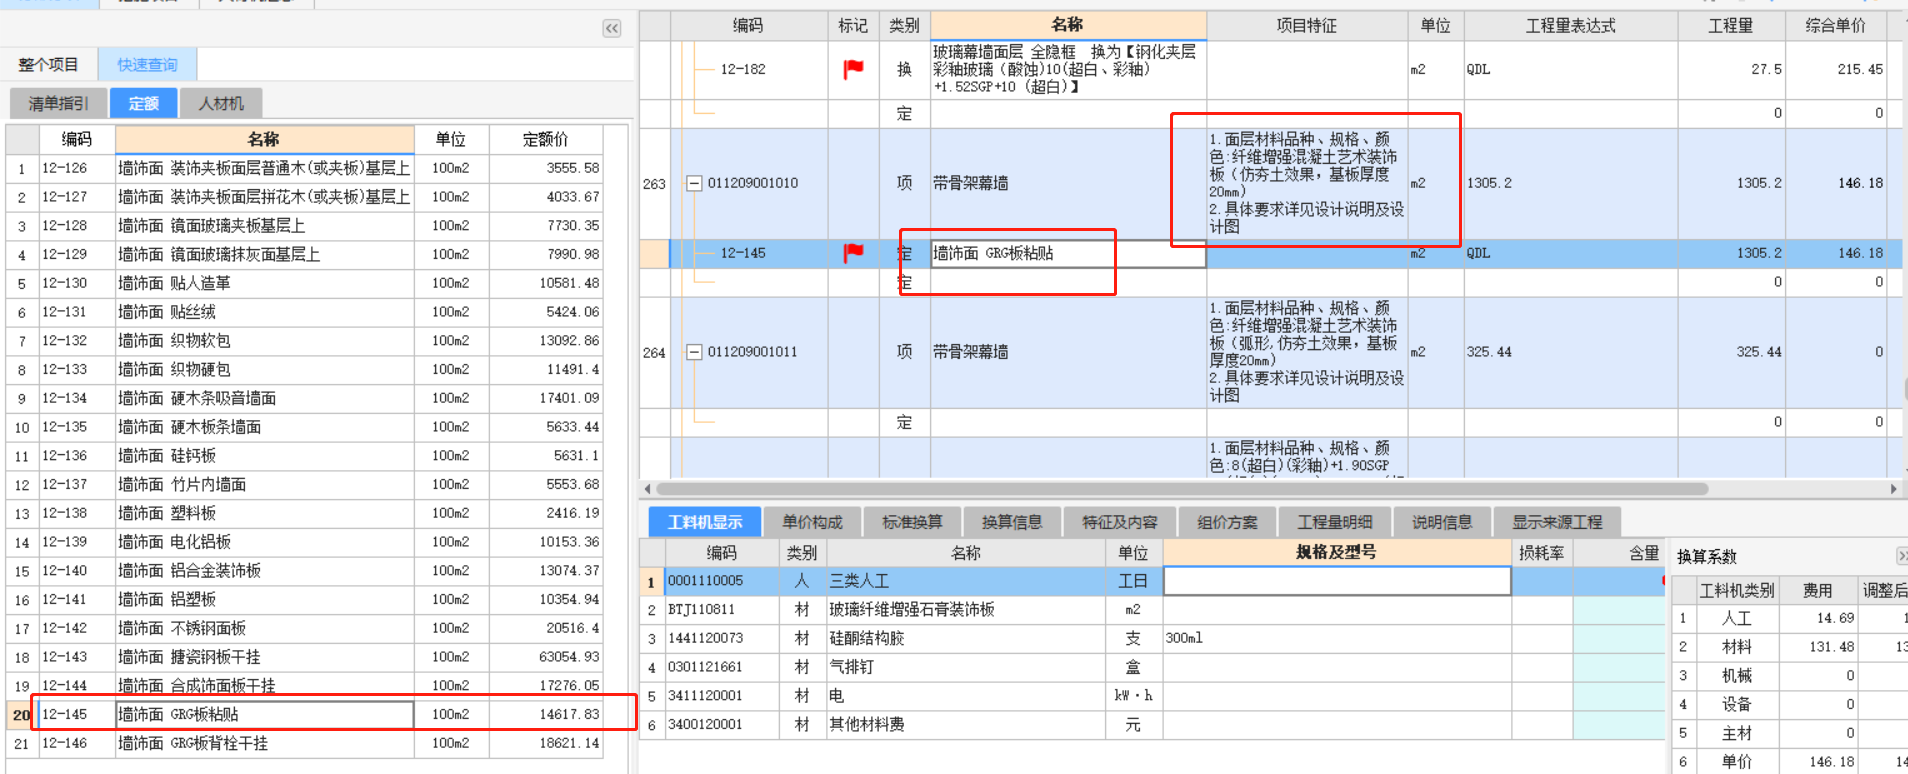Click the 人工 fee value 14.69
The width and height of the screenshot is (1908, 774).
pos(1818,618)
